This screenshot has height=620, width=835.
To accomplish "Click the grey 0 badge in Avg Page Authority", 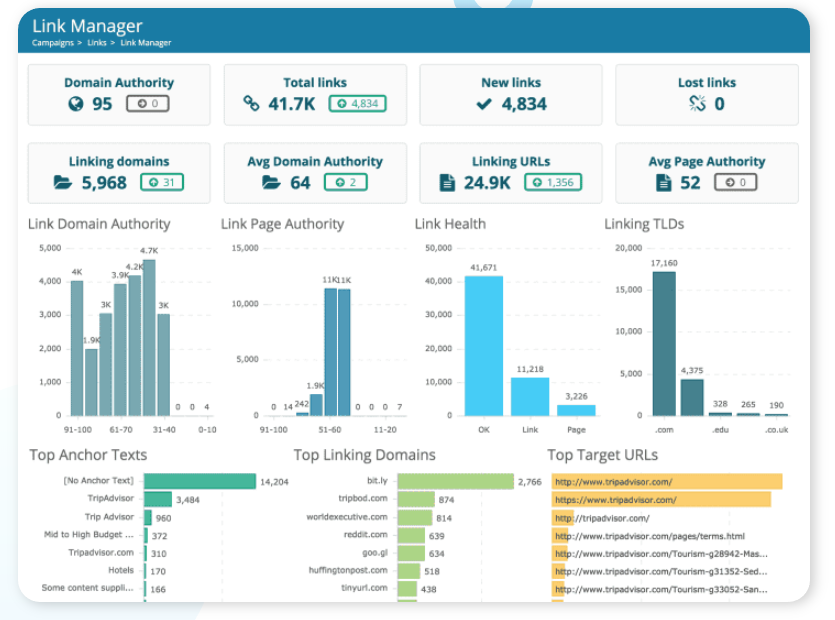I will [735, 182].
